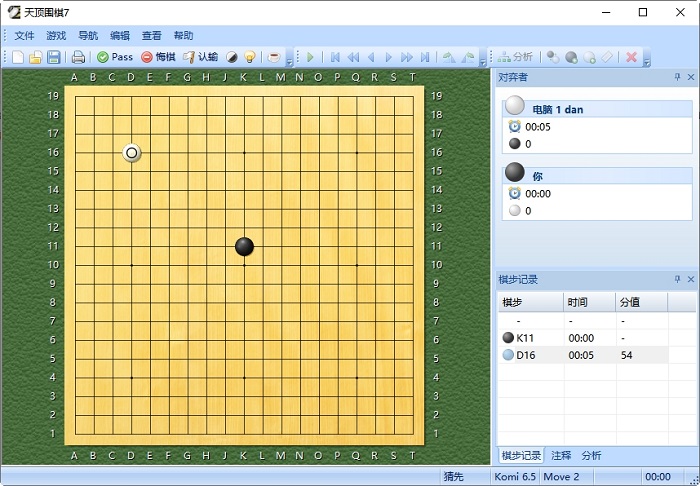The image size is (700, 486).
Task: Click the 时间 column header
Action: pyautogui.click(x=590, y=303)
